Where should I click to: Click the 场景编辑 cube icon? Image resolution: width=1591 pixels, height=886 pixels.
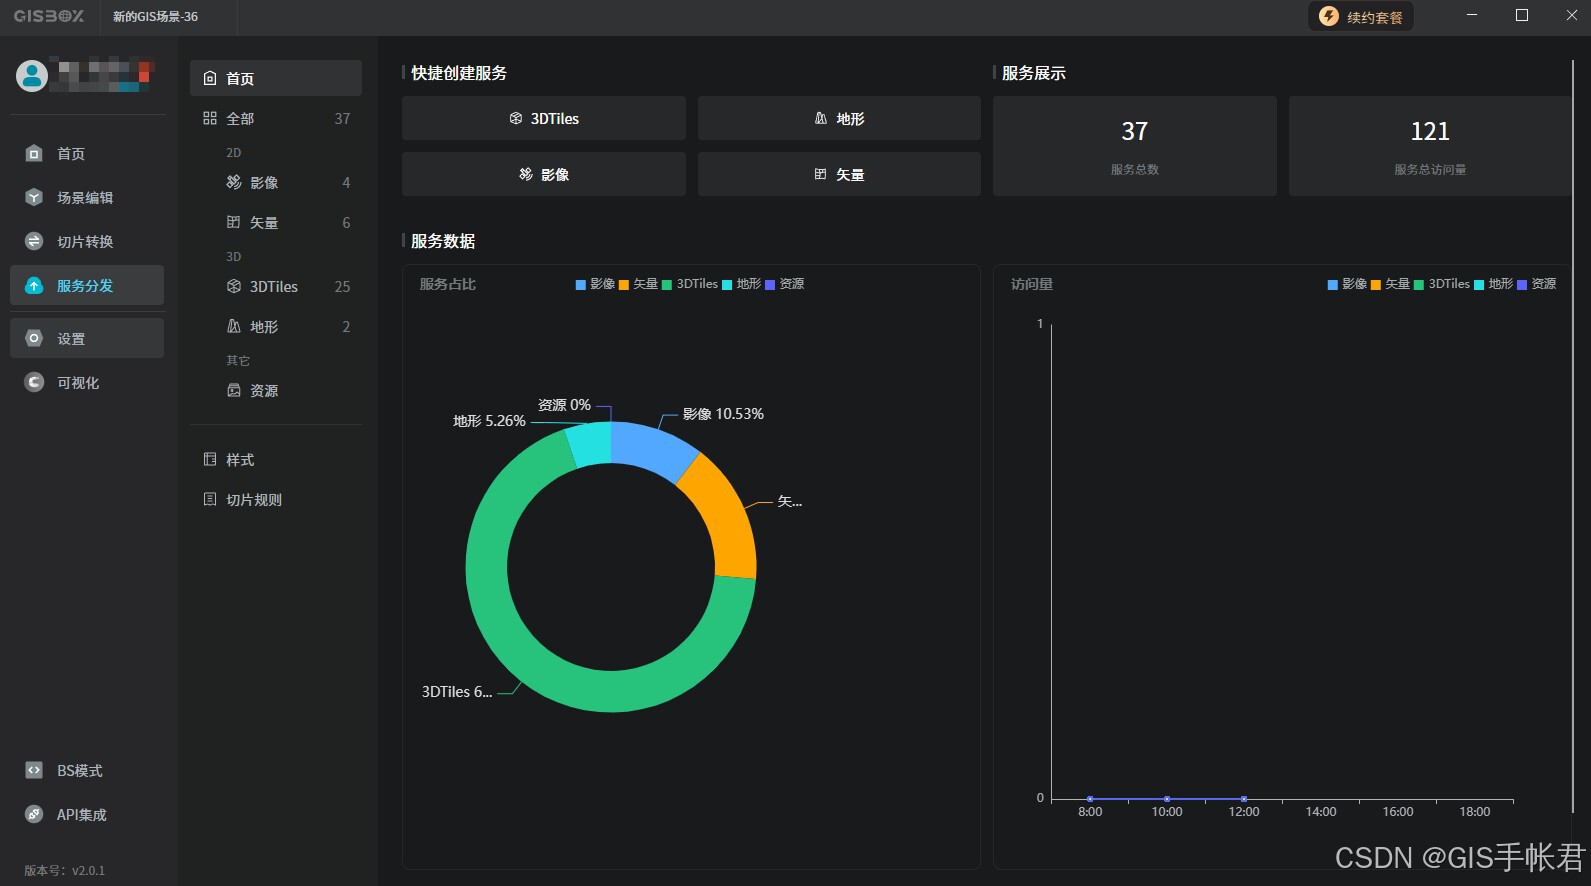(34, 197)
